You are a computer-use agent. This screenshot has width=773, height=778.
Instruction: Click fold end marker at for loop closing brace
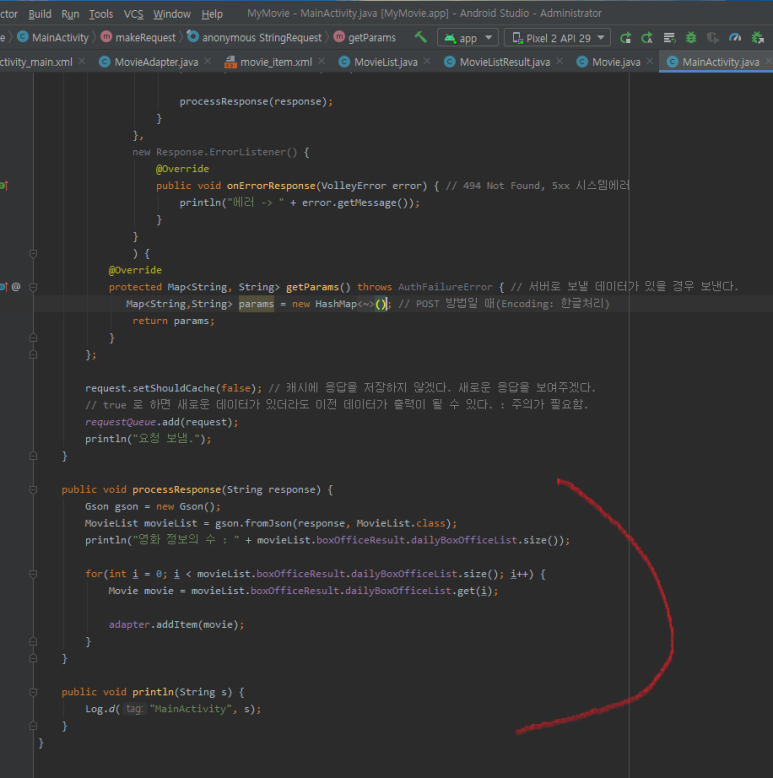coord(33,642)
